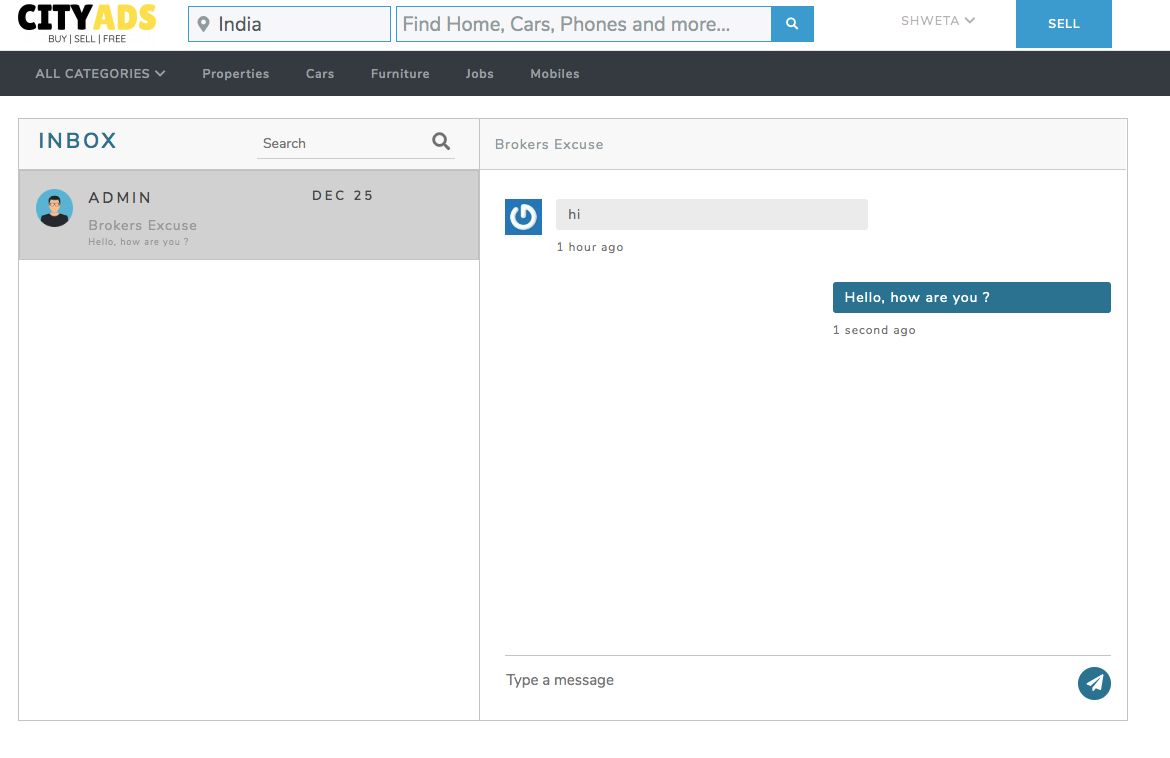Click the location pin icon

(203, 25)
